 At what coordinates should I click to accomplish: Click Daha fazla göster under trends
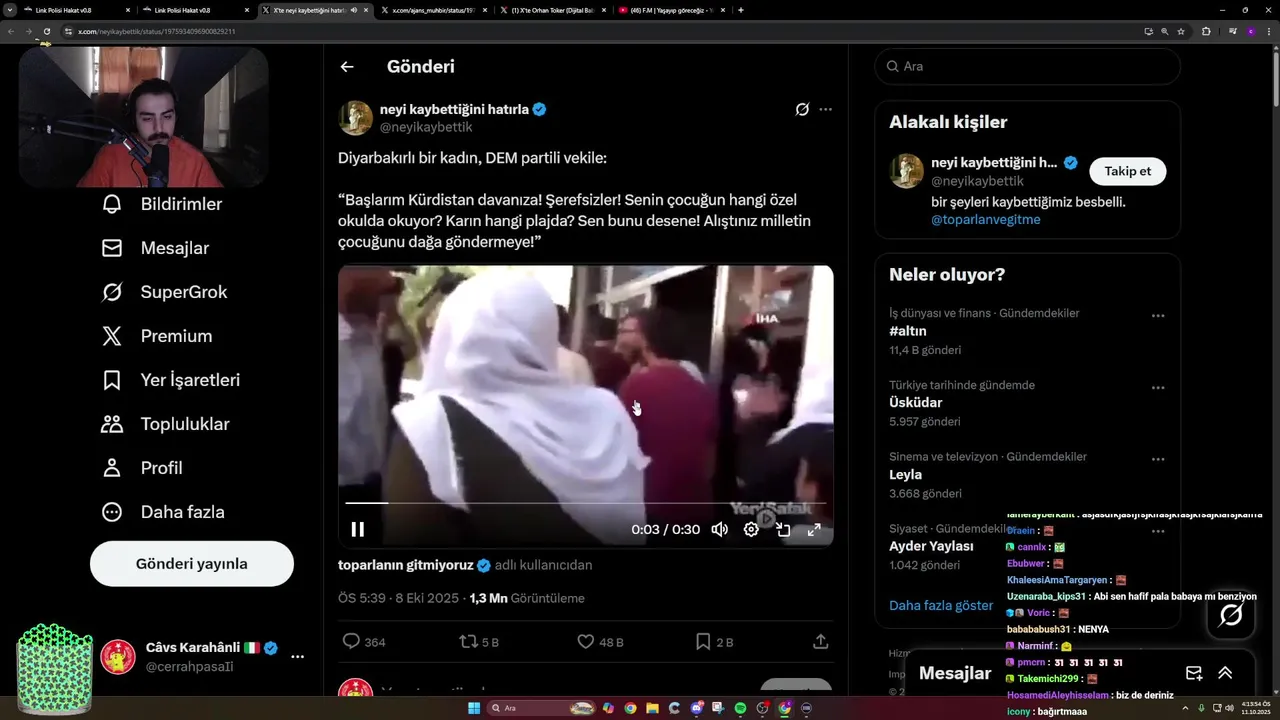click(x=941, y=605)
